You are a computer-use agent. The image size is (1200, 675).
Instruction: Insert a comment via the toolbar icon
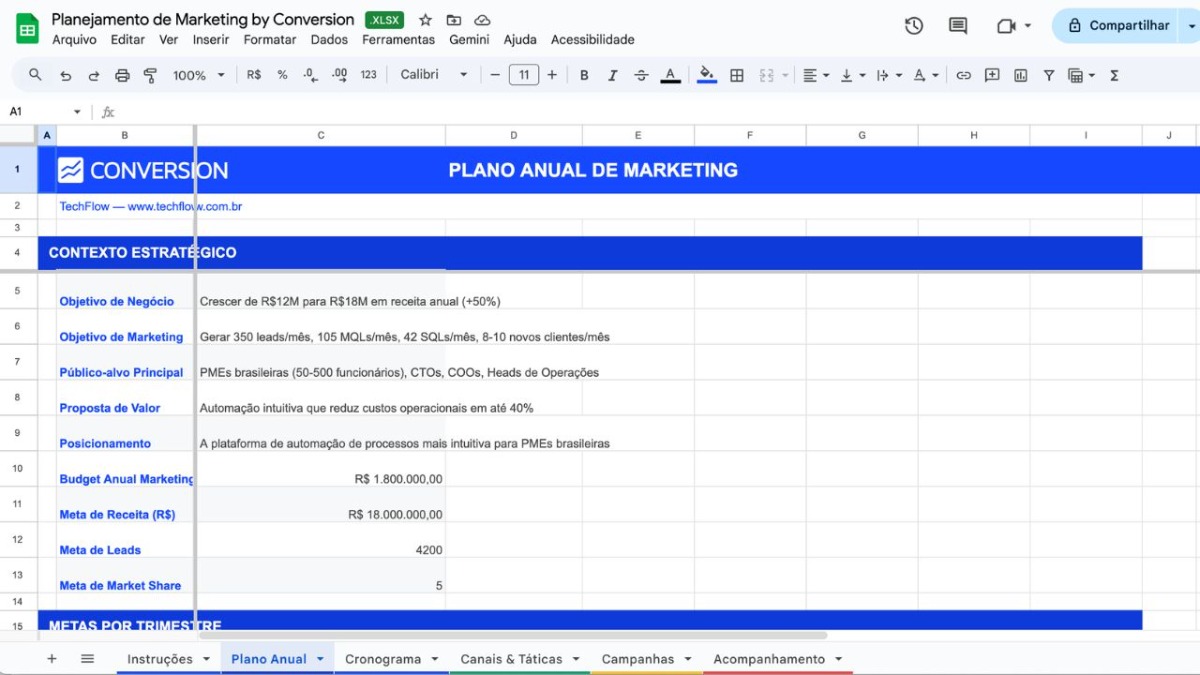[991, 74]
